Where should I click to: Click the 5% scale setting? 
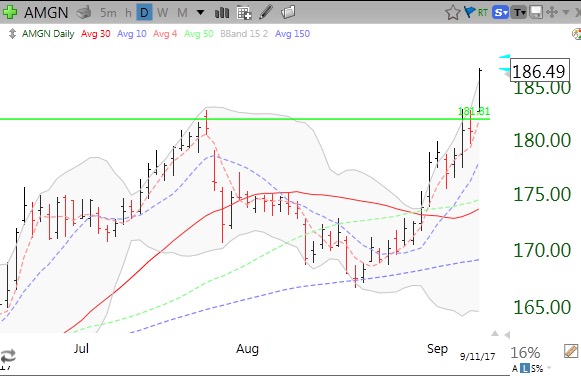tap(537, 369)
